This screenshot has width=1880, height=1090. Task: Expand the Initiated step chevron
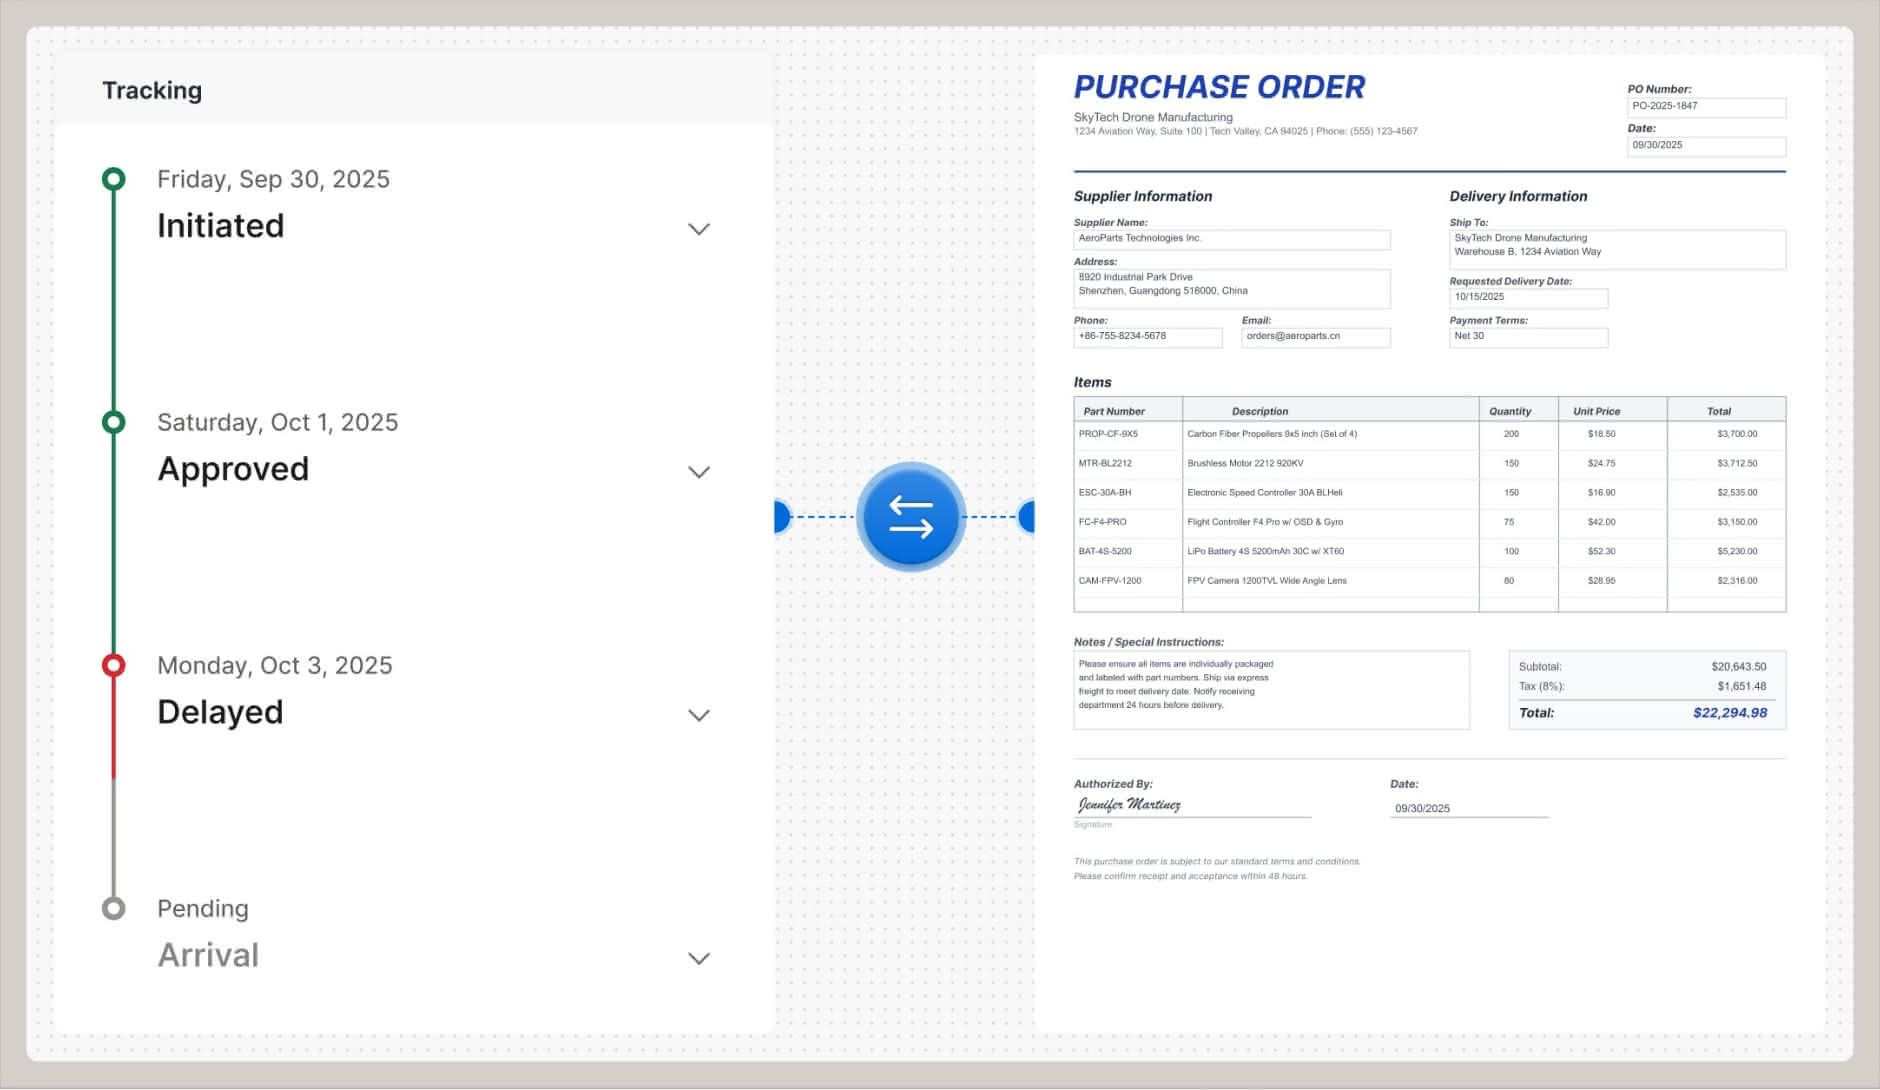coord(699,229)
